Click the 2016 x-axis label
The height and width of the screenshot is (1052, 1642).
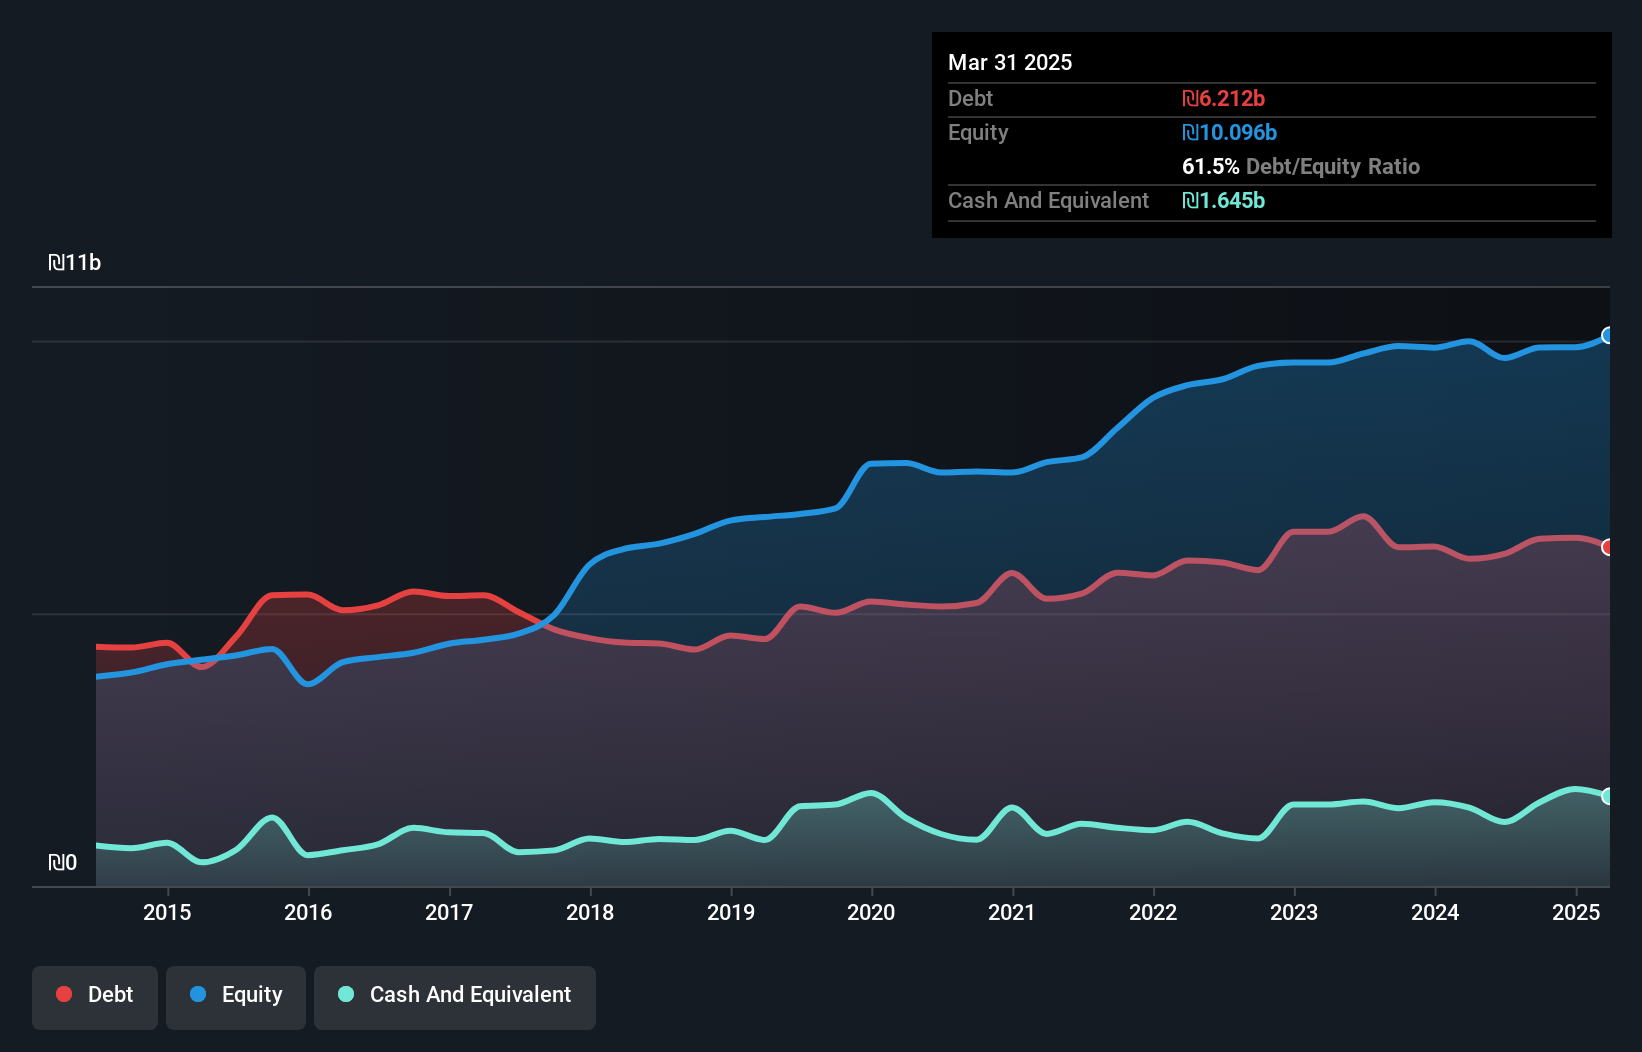(x=308, y=912)
